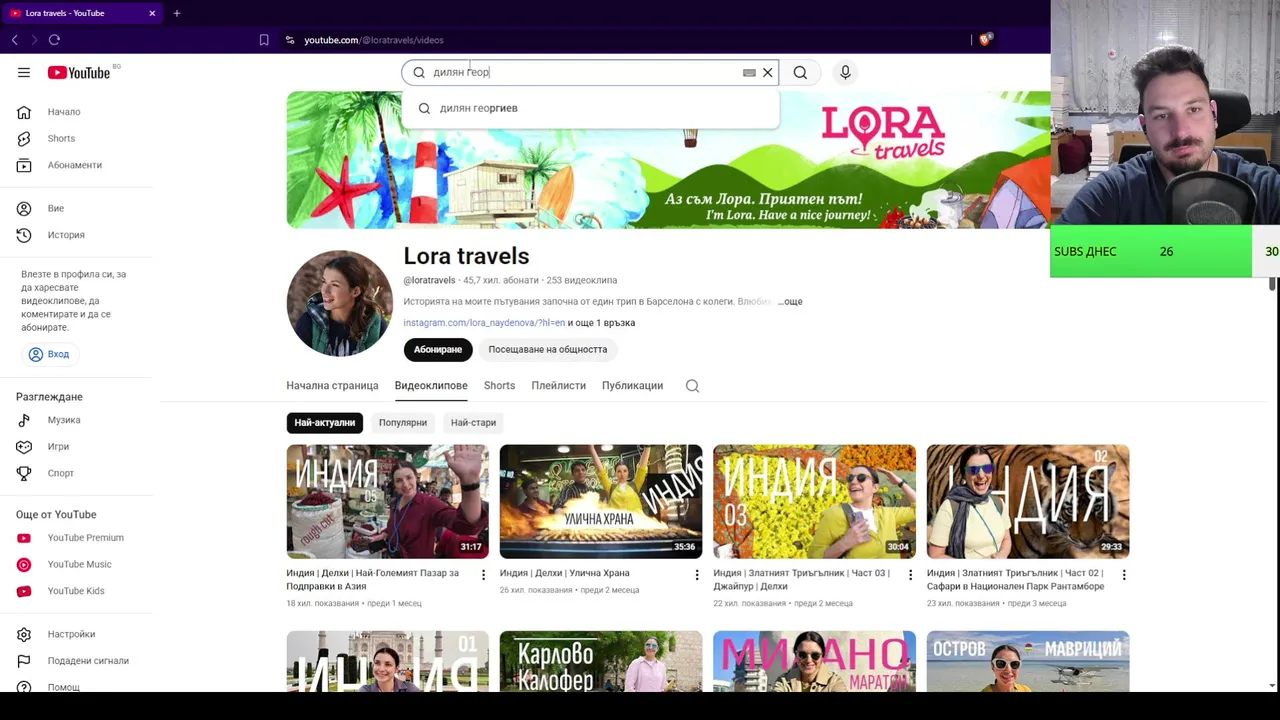Select Най-стари sort chip
Image resolution: width=1280 pixels, height=720 pixels.
[x=473, y=422]
